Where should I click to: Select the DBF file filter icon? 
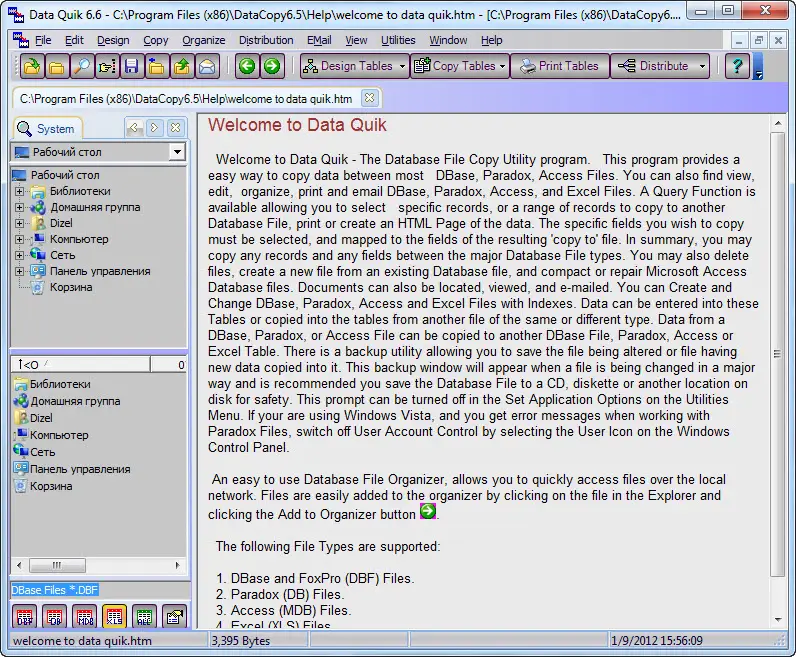coord(25,616)
